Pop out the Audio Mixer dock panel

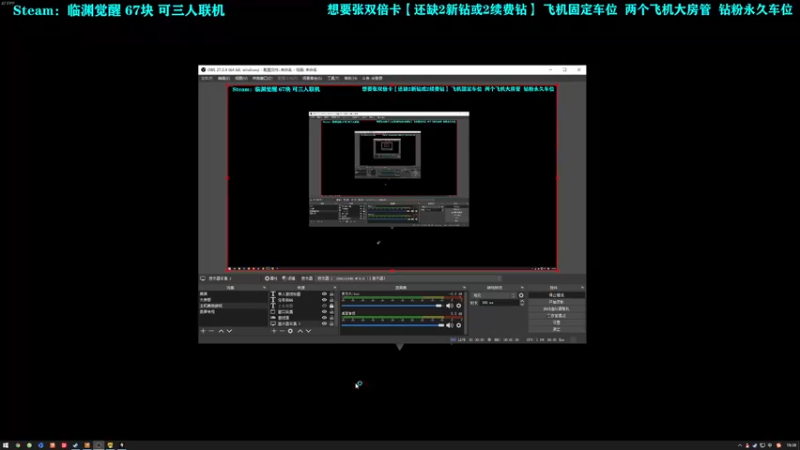click(464, 288)
